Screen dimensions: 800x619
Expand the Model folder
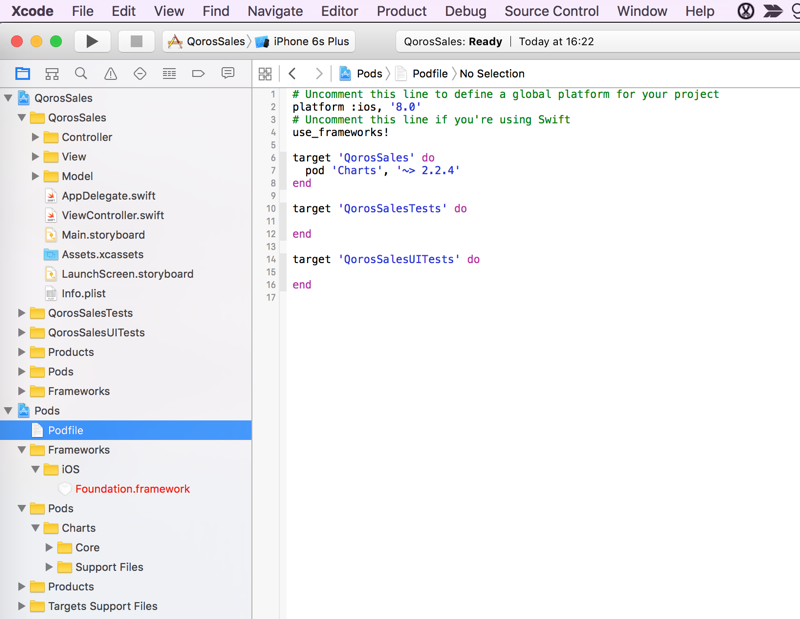(x=35, y=176)
